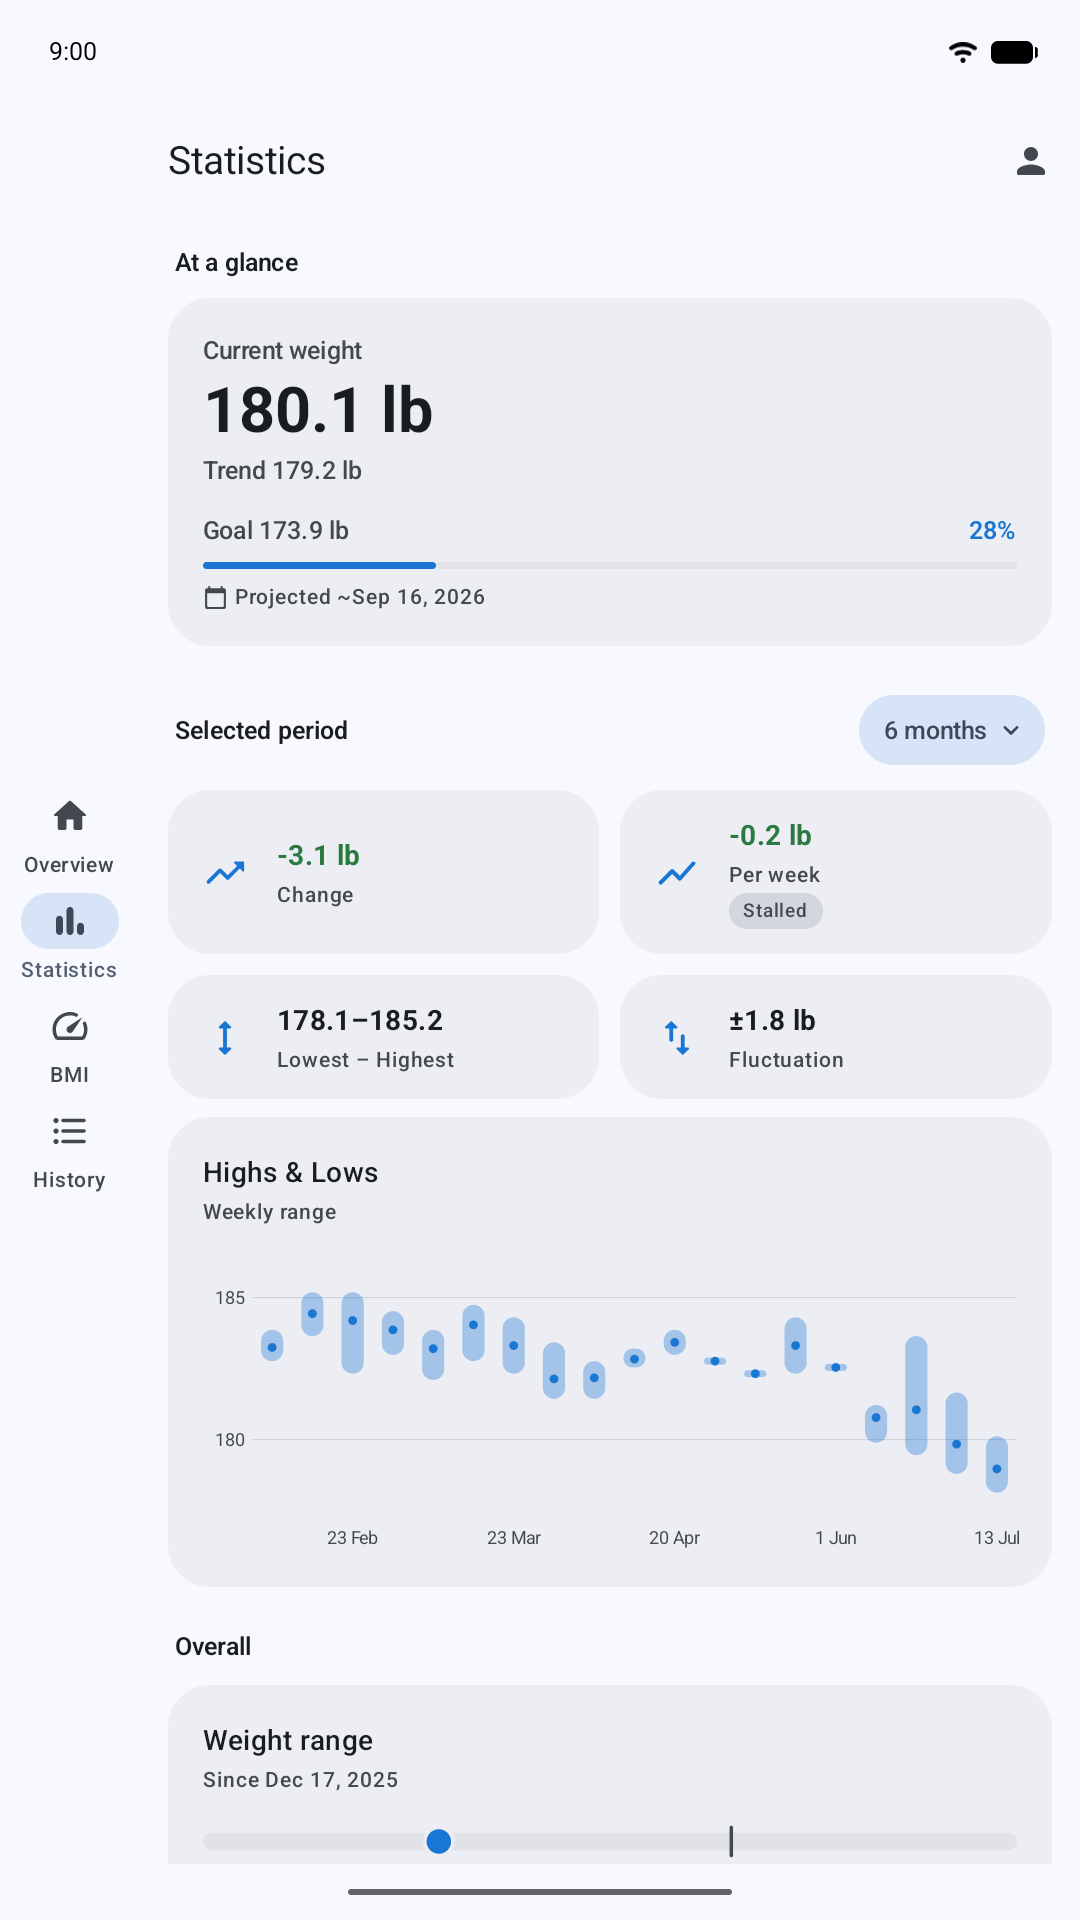Click the goal progress bar
1080x1920 pixels.
tap(610, 566)
